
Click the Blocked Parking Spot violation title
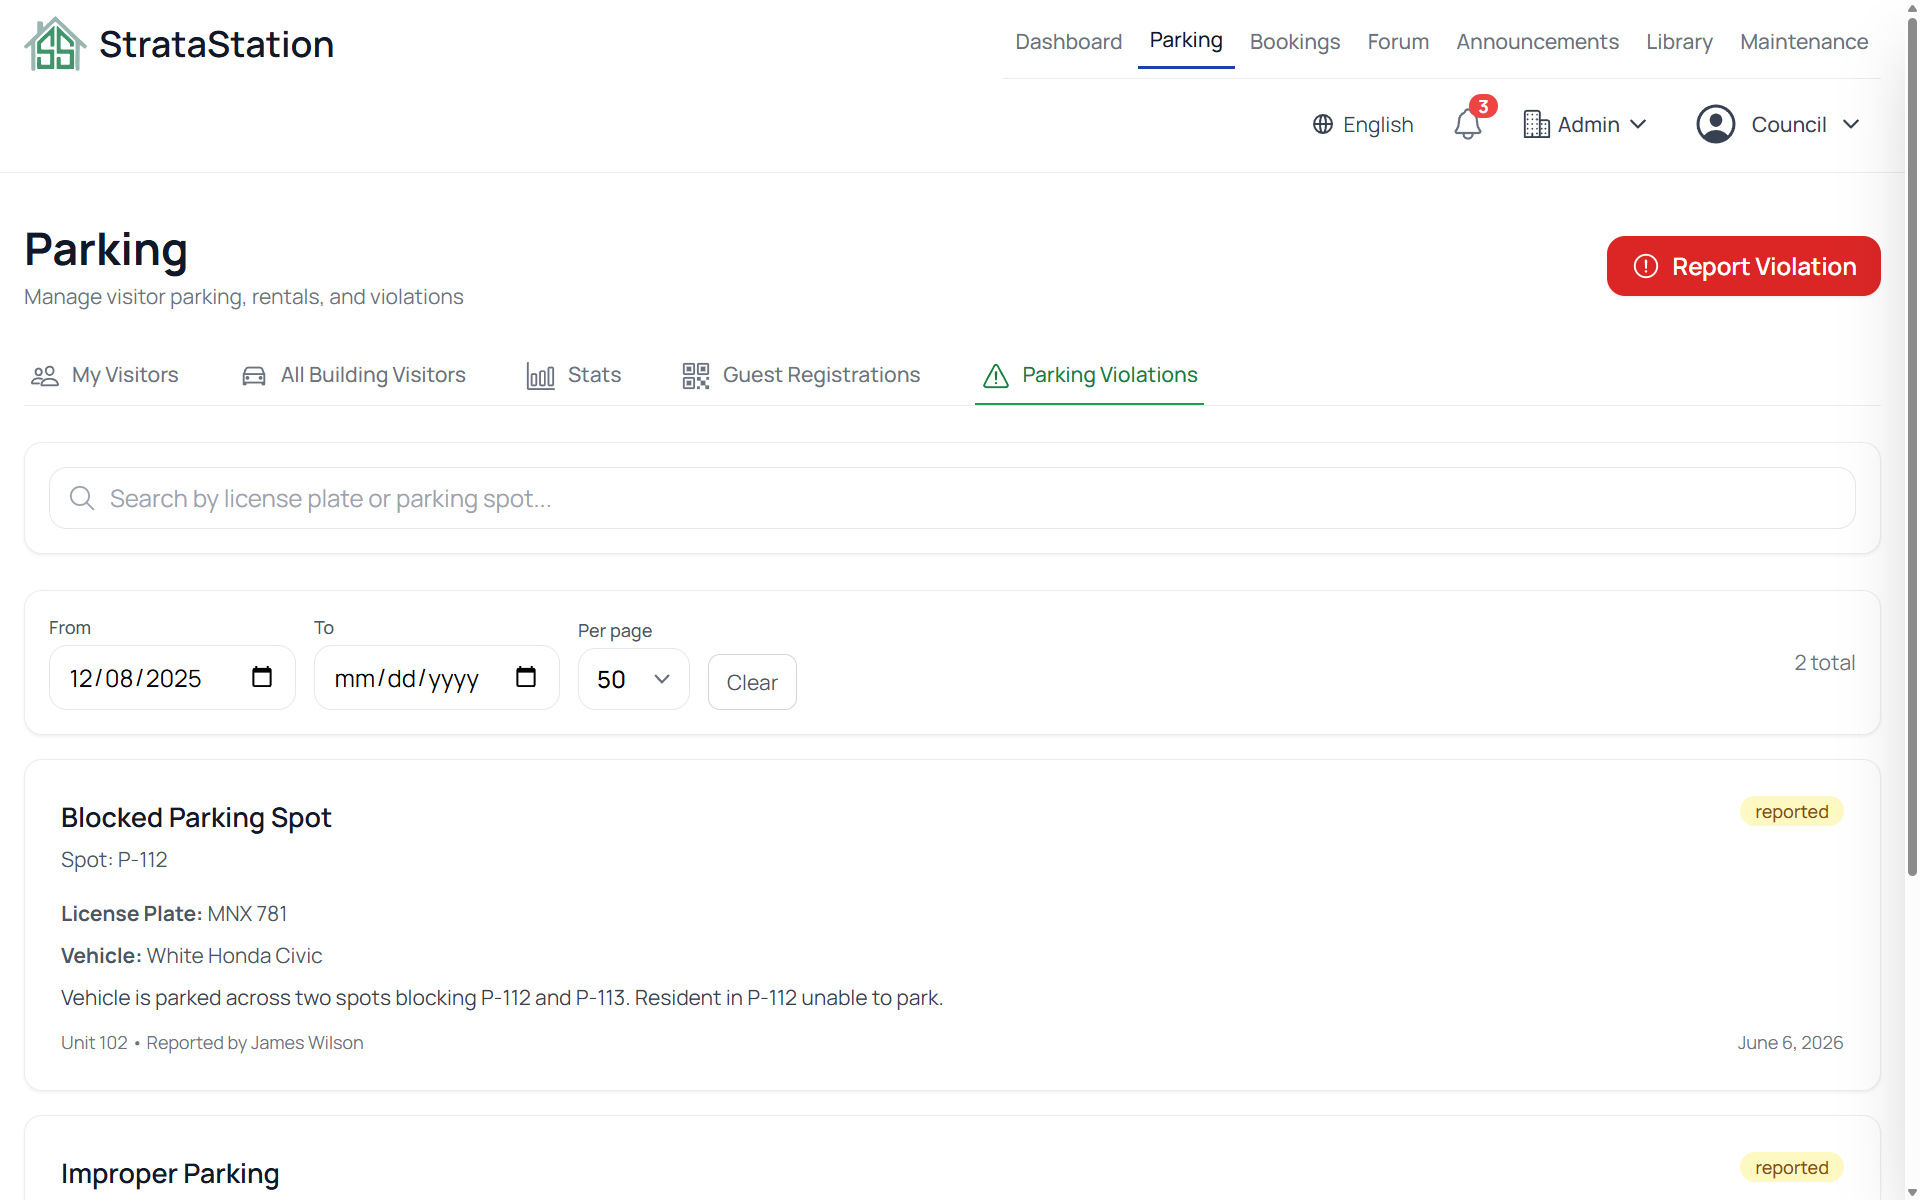[x=196, y=818]
